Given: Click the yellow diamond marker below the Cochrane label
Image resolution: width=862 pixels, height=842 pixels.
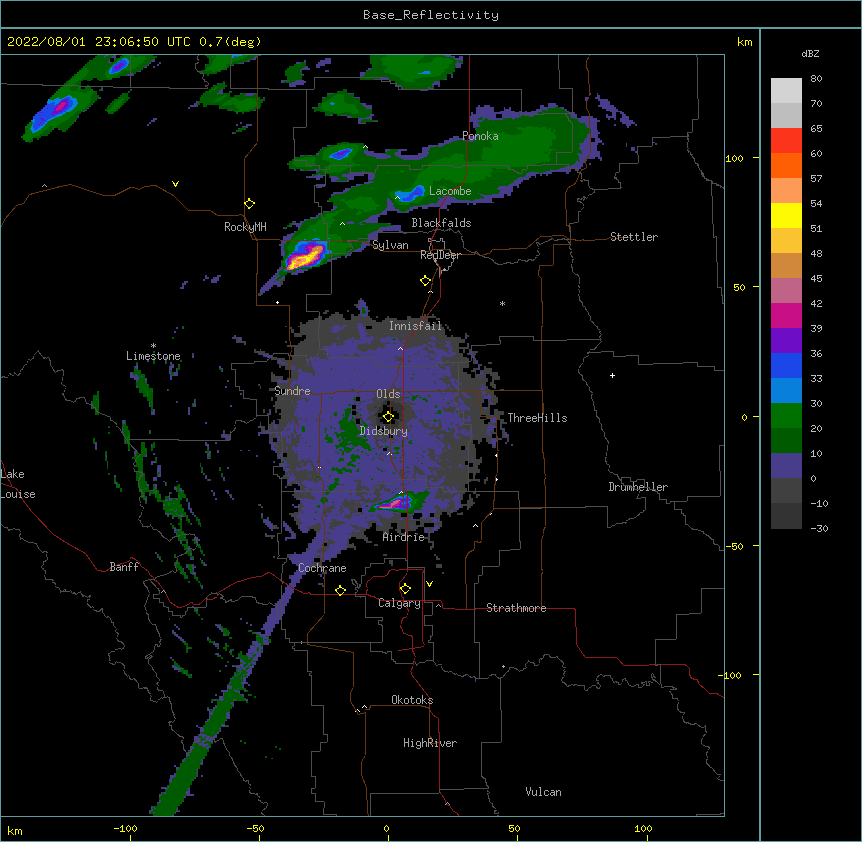Looking at the screenshot, I should [340, 590].
